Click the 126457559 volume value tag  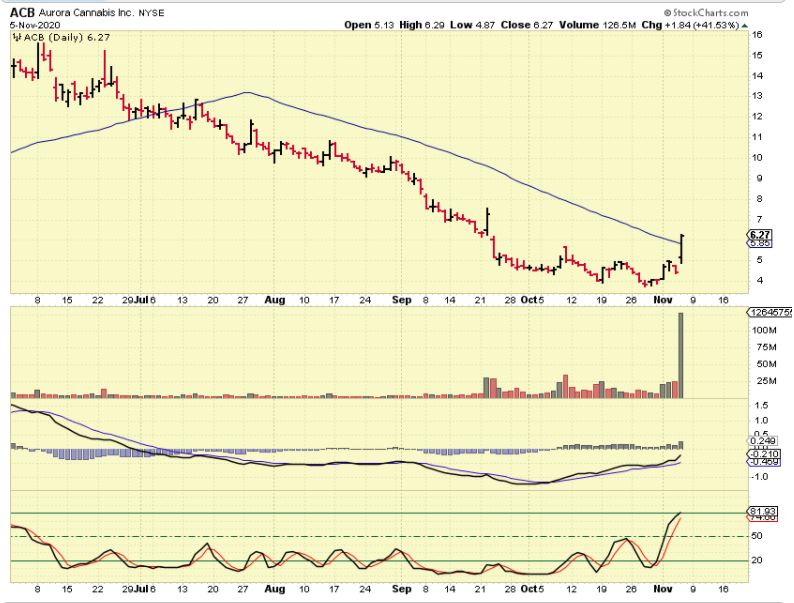coord(770,313)
